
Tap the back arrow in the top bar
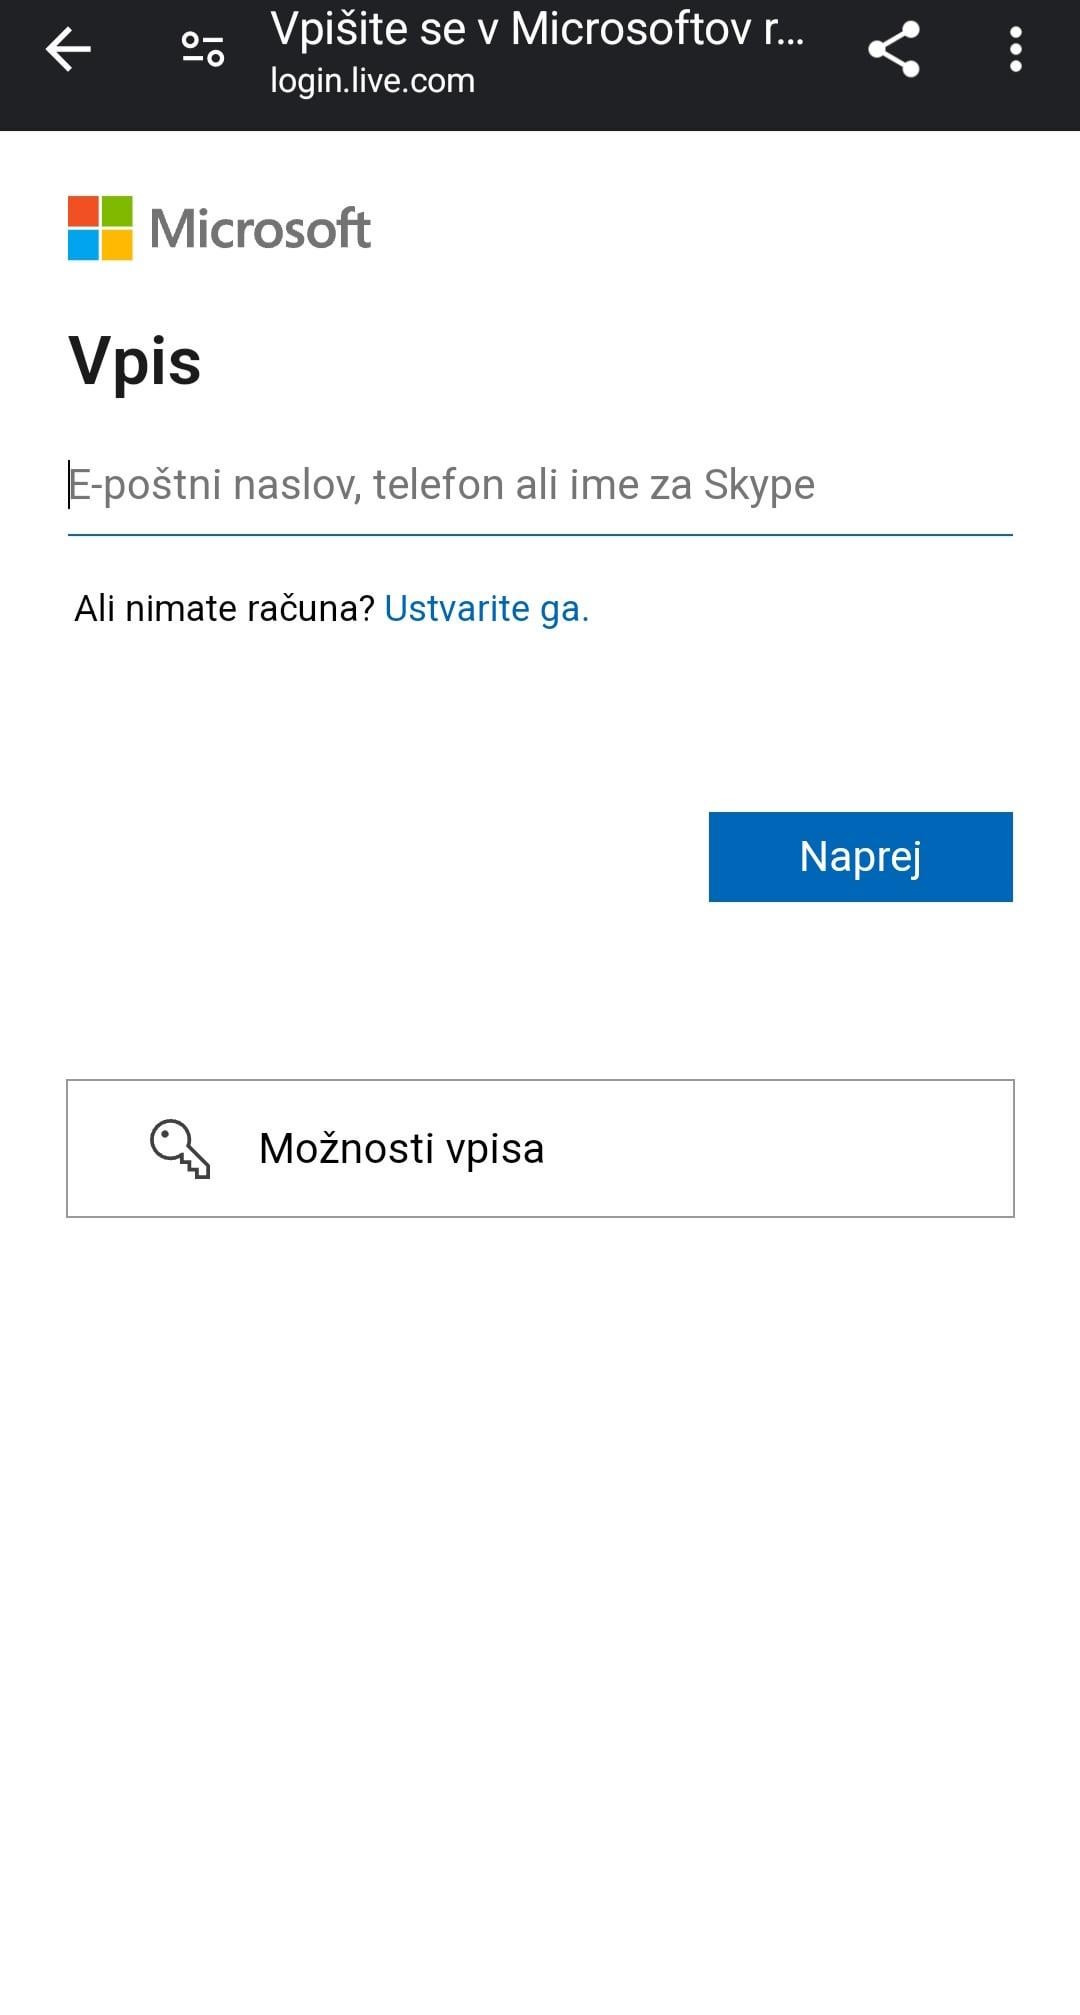pos(68,49)
